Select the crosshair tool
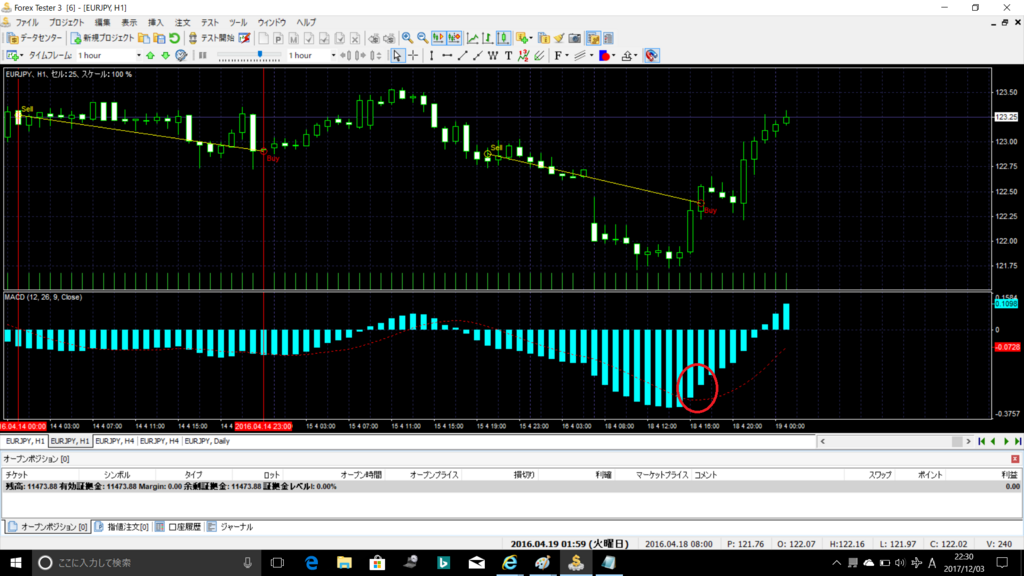 click(x=413, y=56)
